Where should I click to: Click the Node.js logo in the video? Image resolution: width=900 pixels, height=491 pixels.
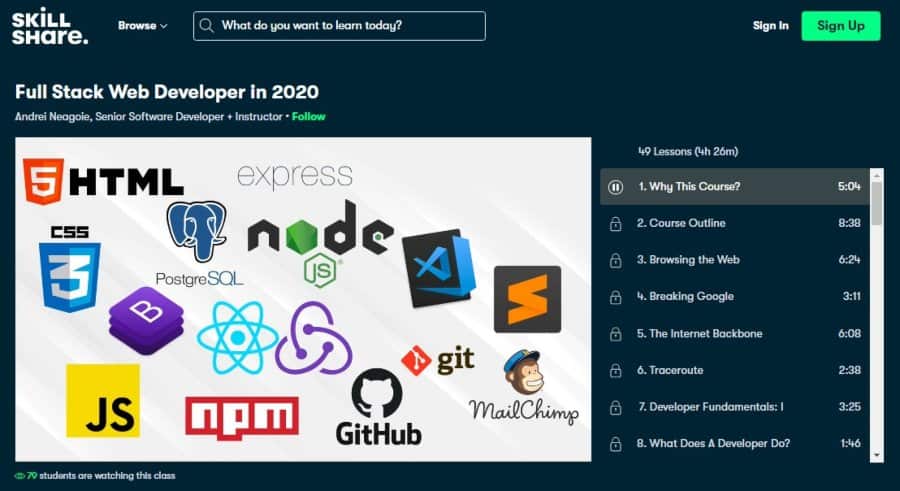320,242
